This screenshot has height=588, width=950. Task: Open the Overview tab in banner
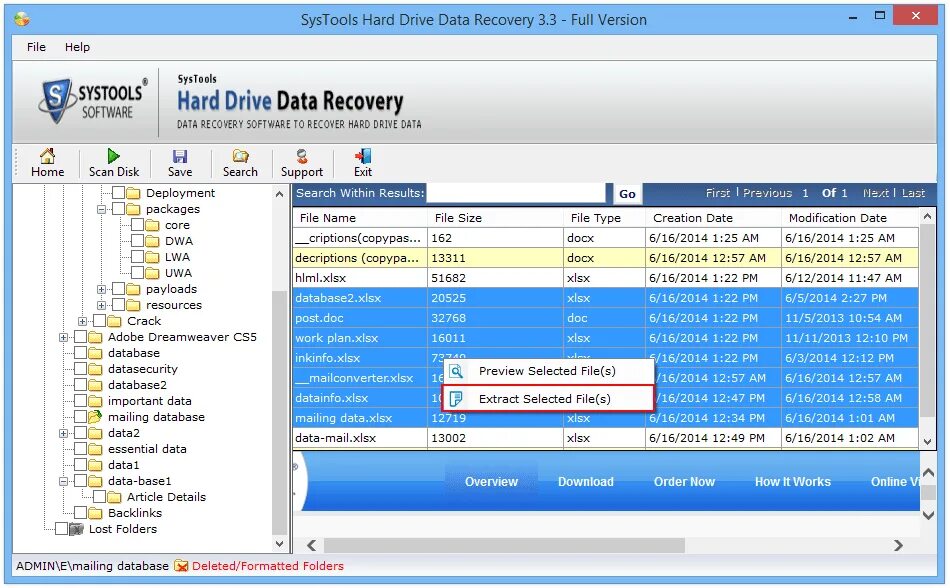[491, 482]
